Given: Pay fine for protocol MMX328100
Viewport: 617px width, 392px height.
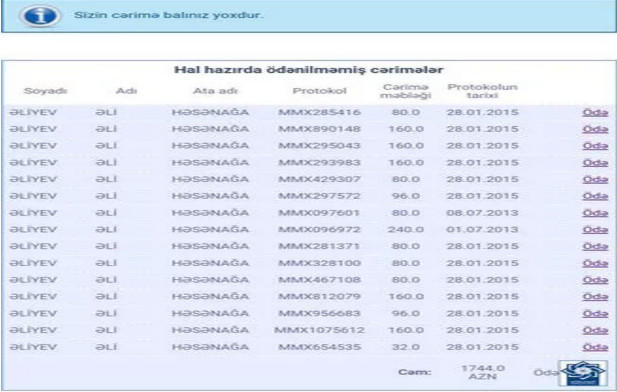Looking at the screenshot, I should (595, 263).
